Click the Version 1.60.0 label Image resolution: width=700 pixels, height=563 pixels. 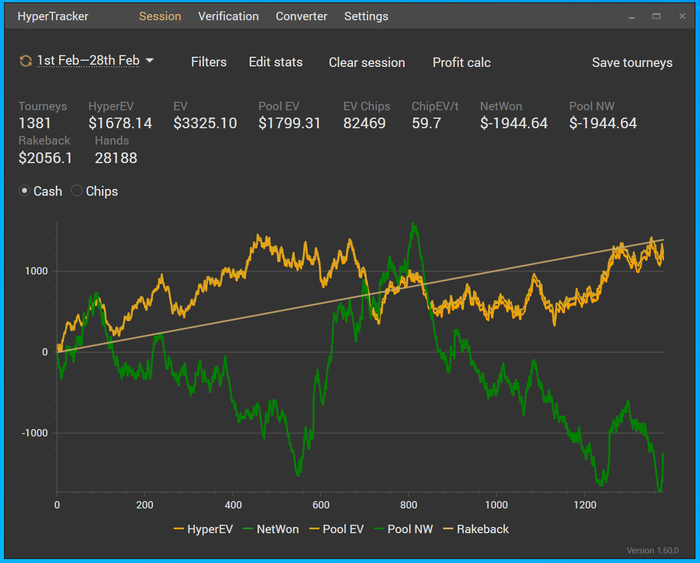coord(653,550)
